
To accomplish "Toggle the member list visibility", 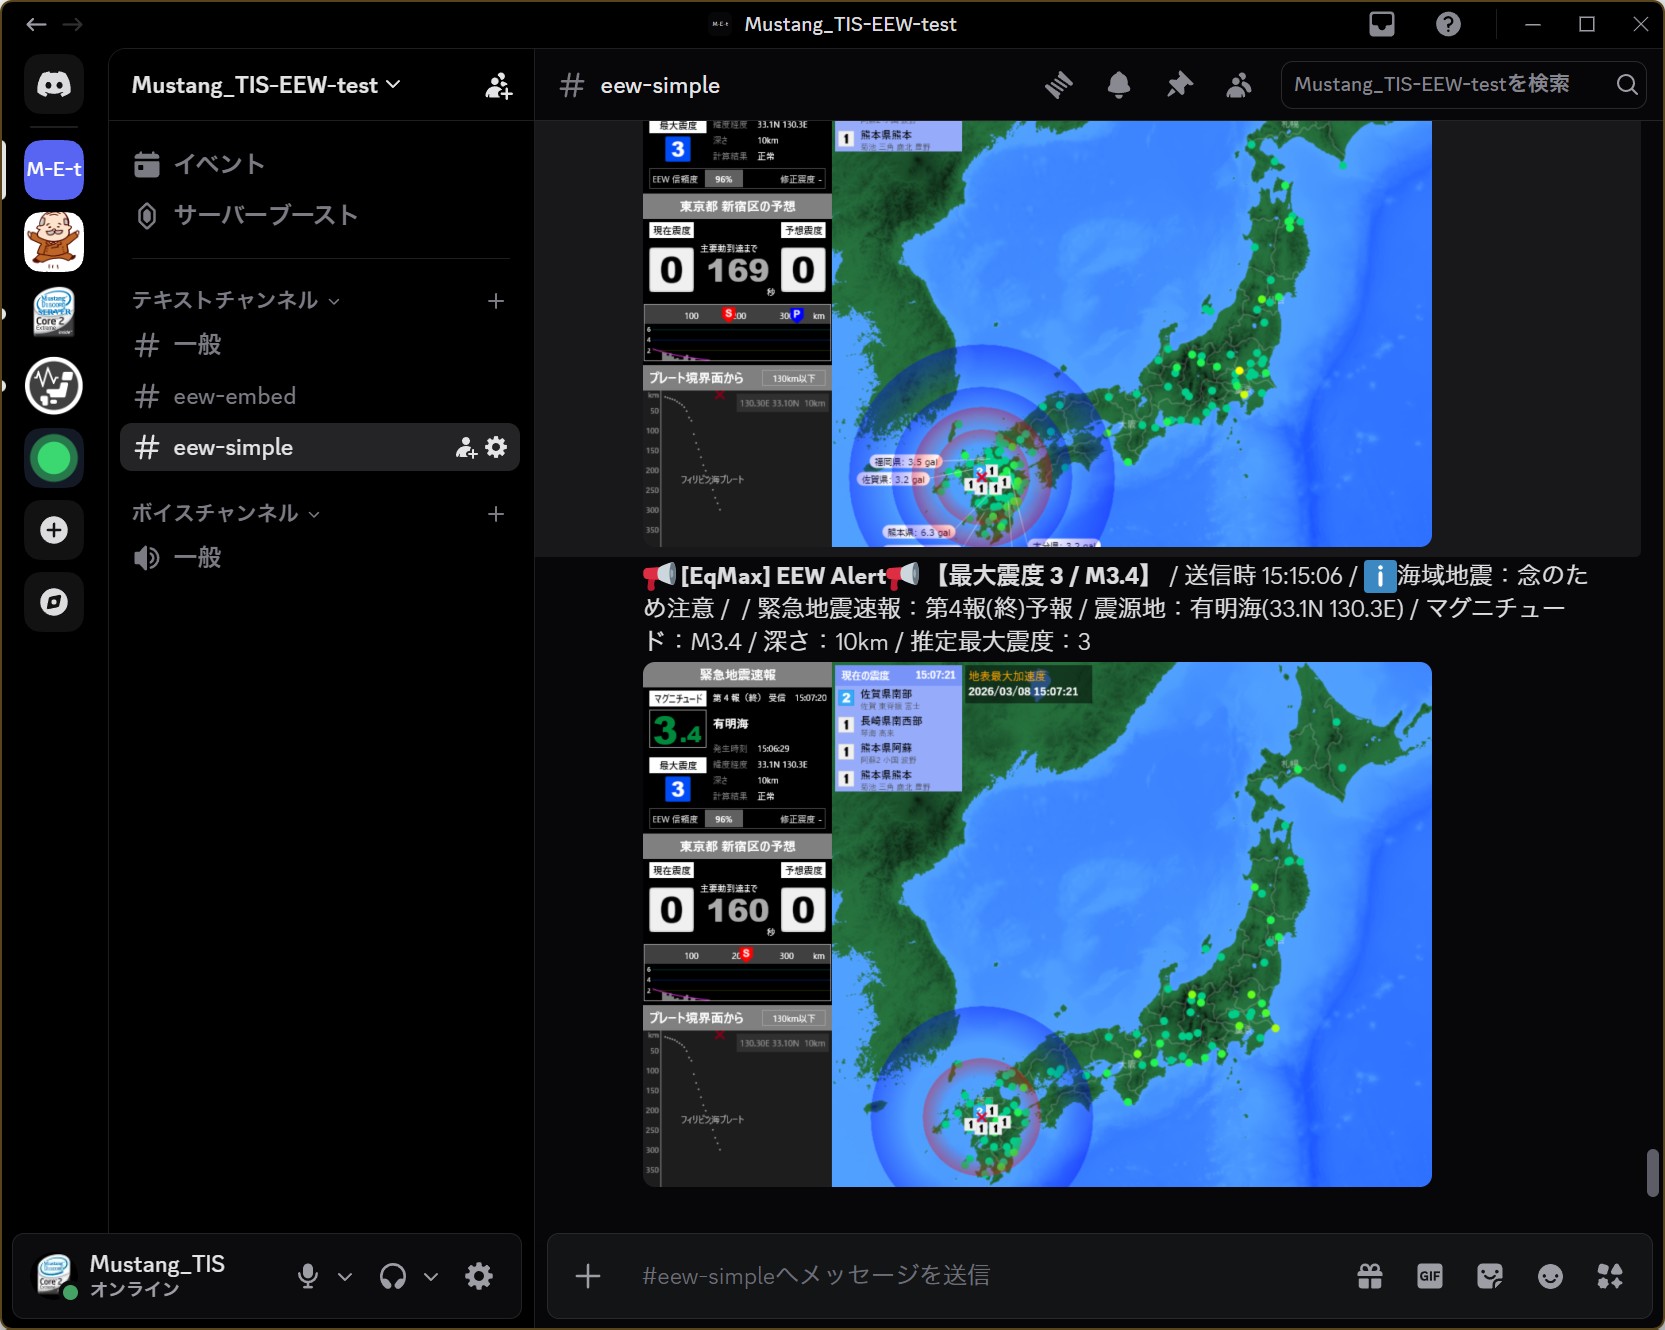I will click(x=1239, y=85).
